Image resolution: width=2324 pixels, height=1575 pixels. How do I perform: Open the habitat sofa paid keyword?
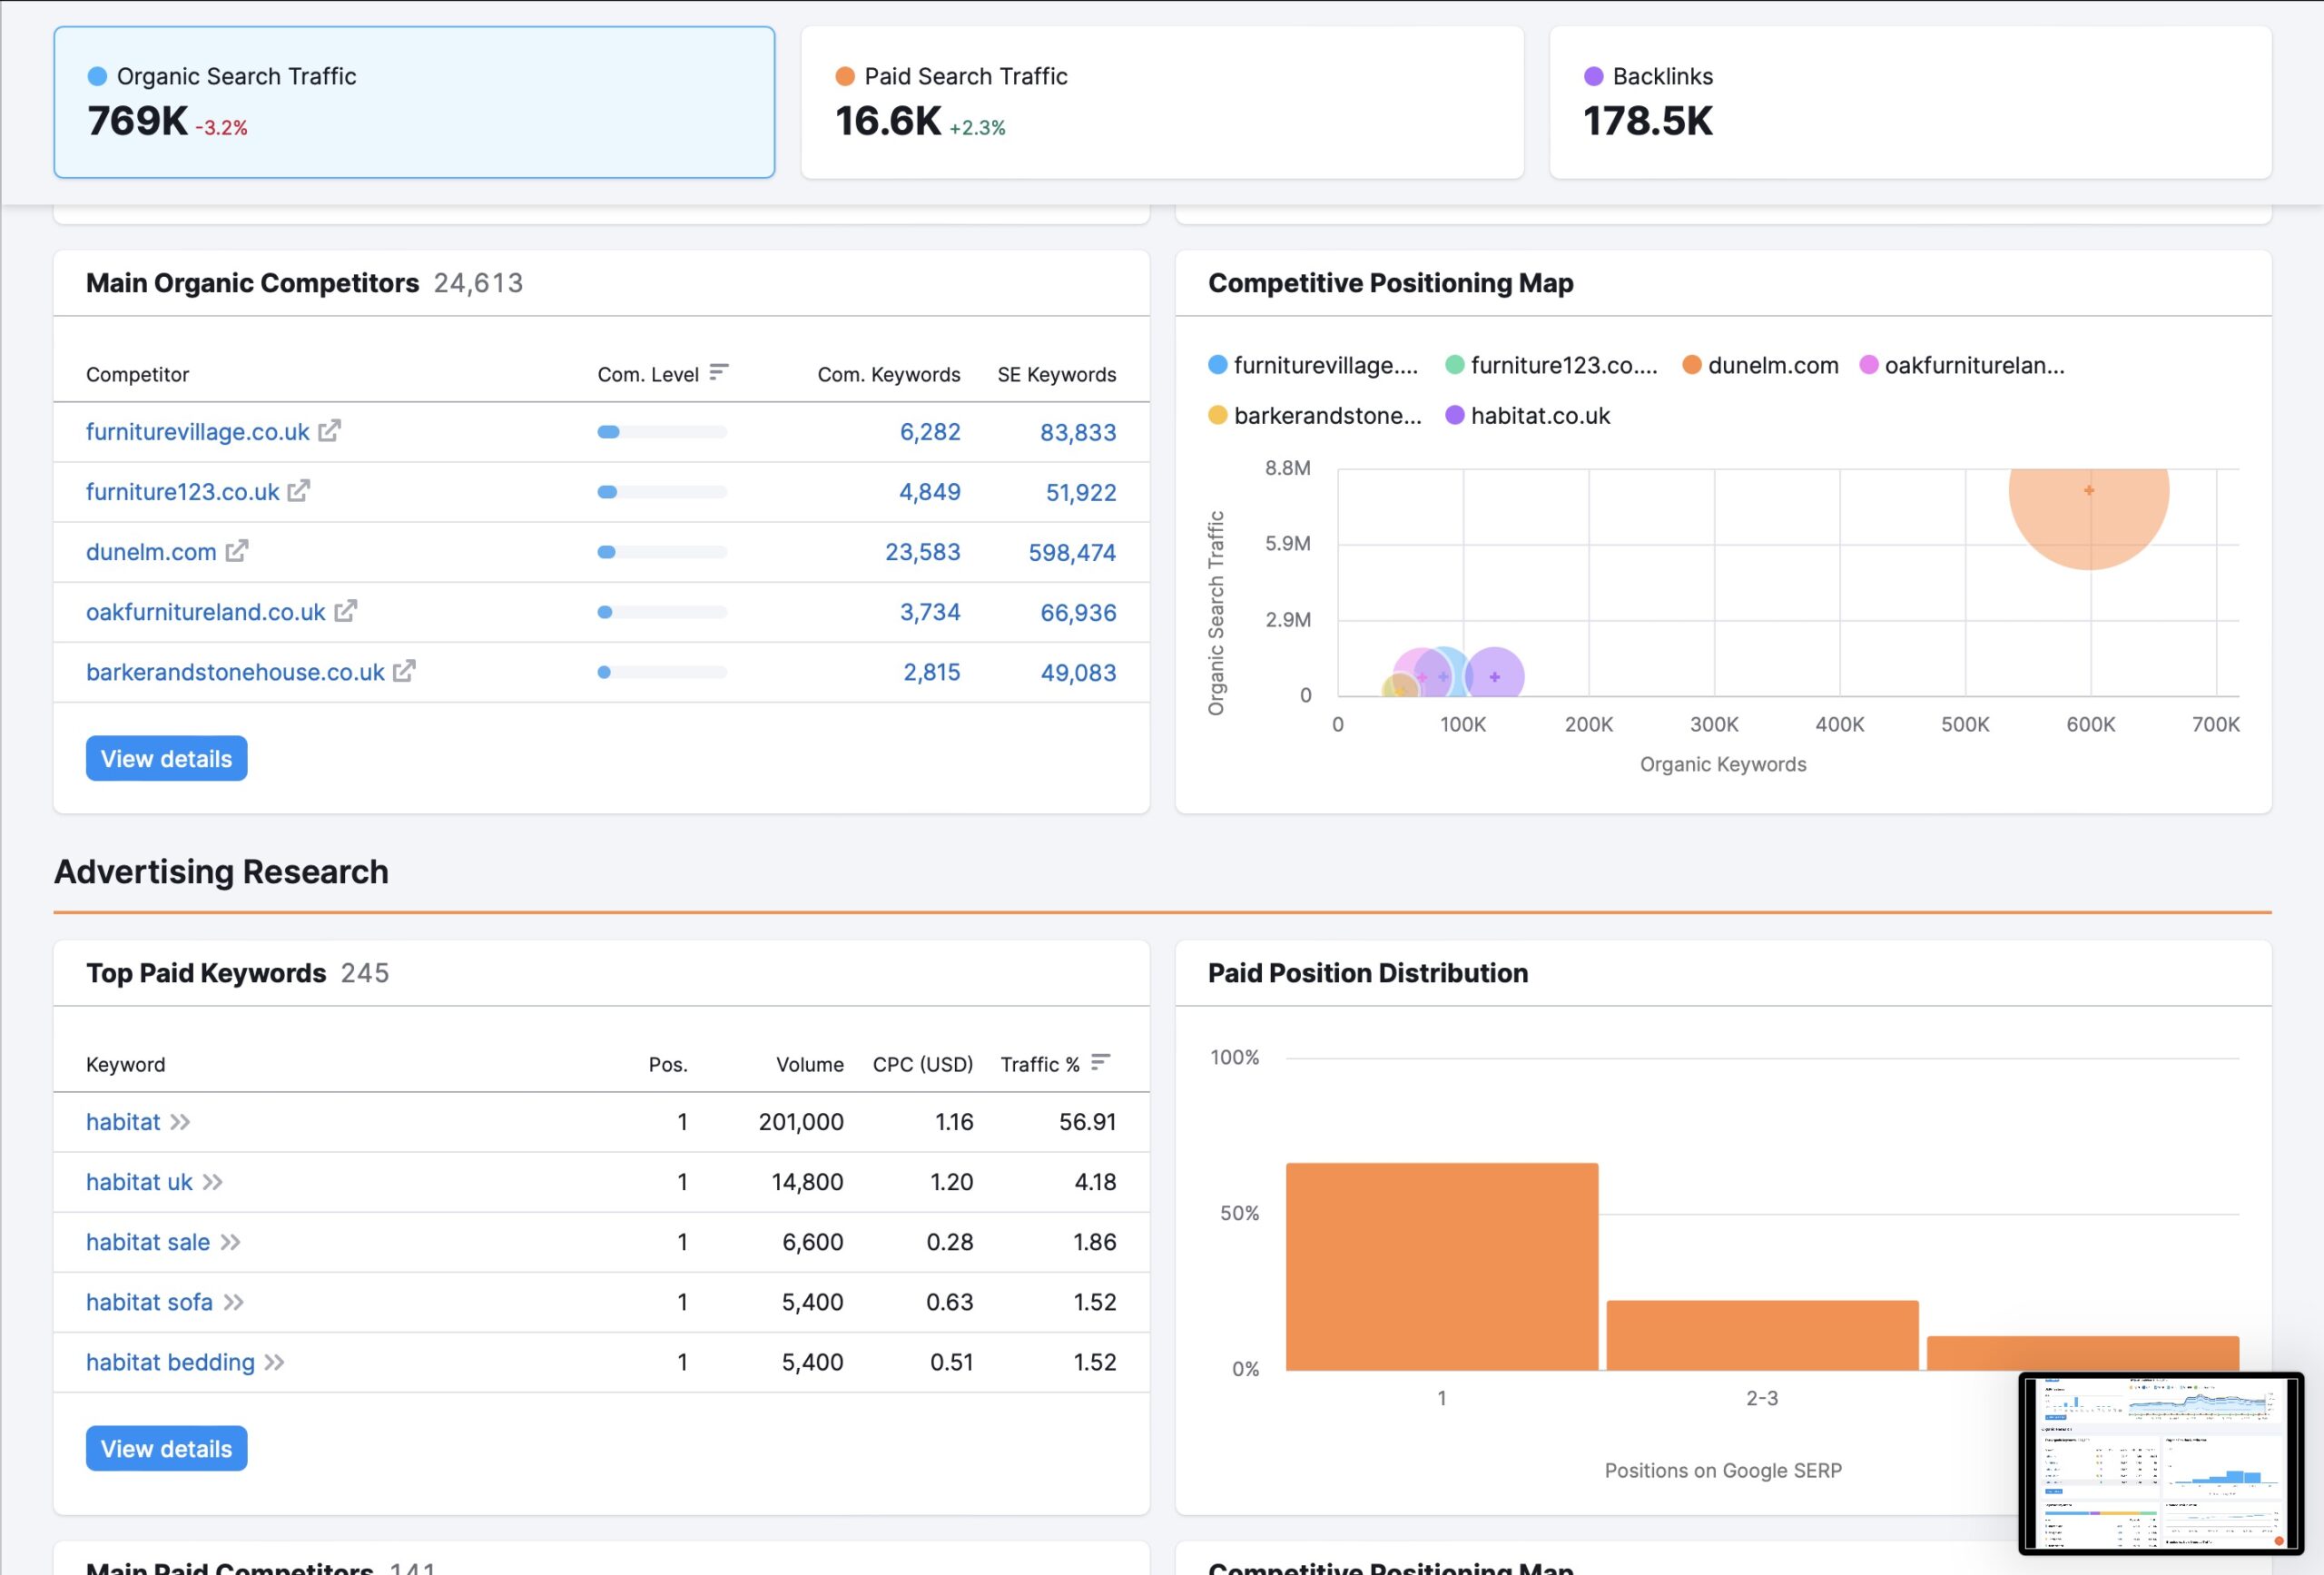click(x=149, y=1302)
